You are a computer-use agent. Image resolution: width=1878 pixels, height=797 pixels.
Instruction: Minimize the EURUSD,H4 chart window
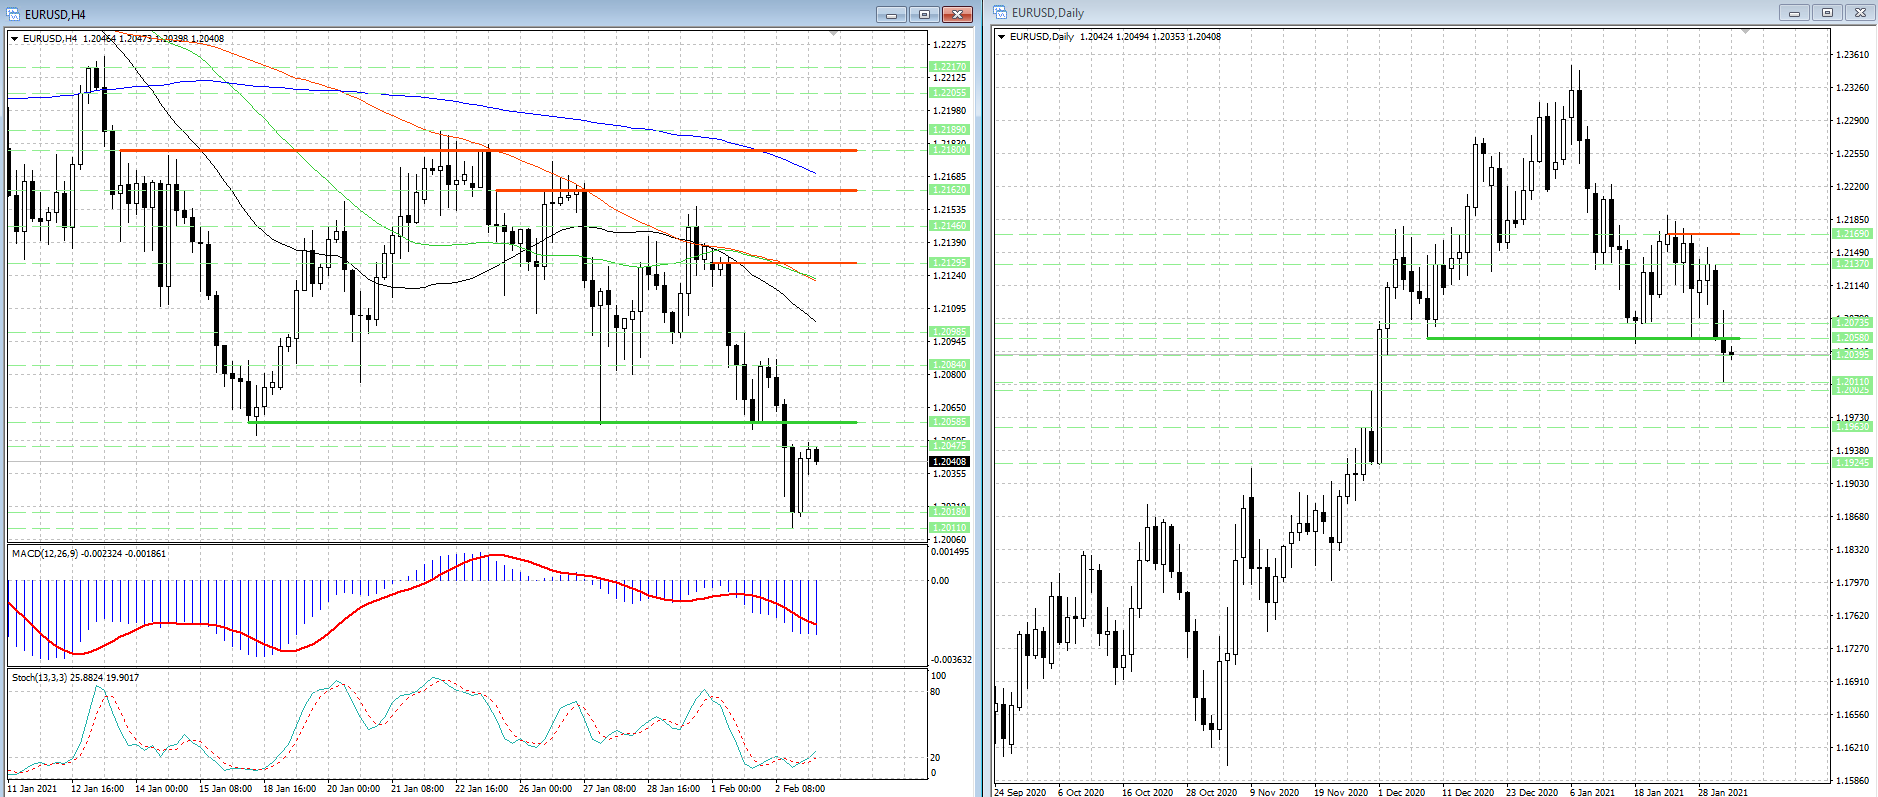[x=891, y=14]
